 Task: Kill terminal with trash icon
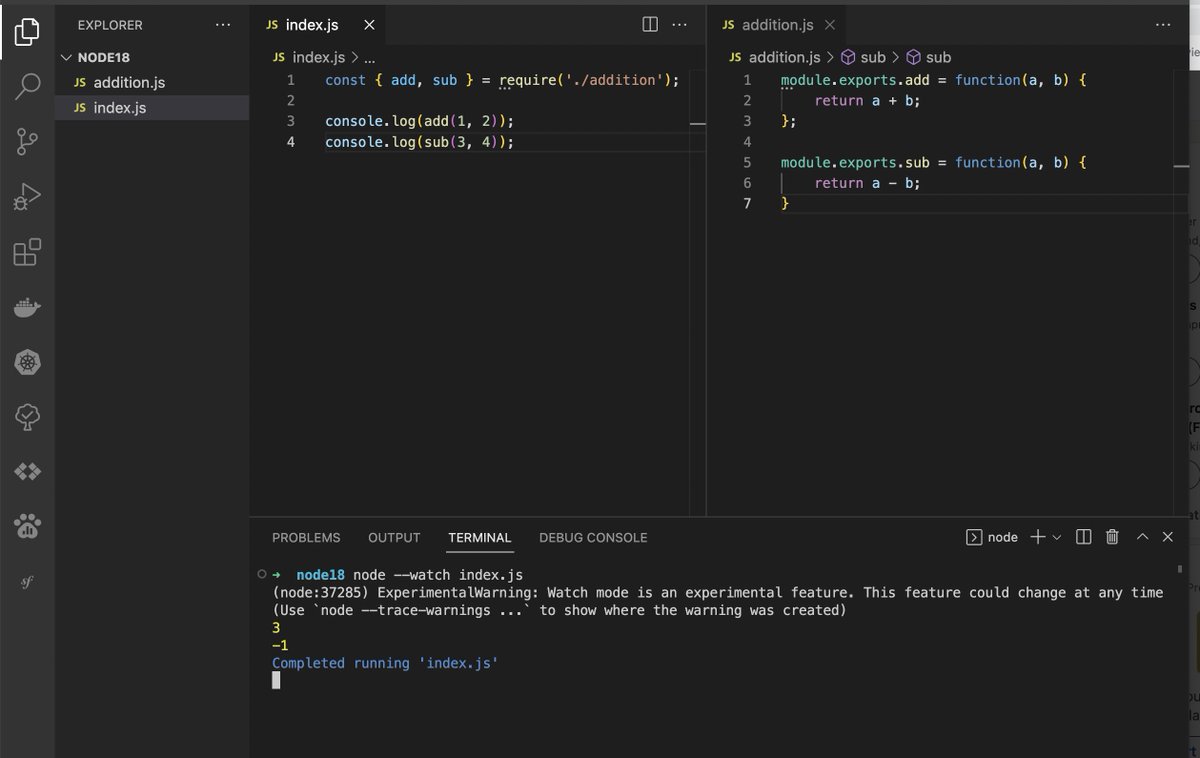1112,537
